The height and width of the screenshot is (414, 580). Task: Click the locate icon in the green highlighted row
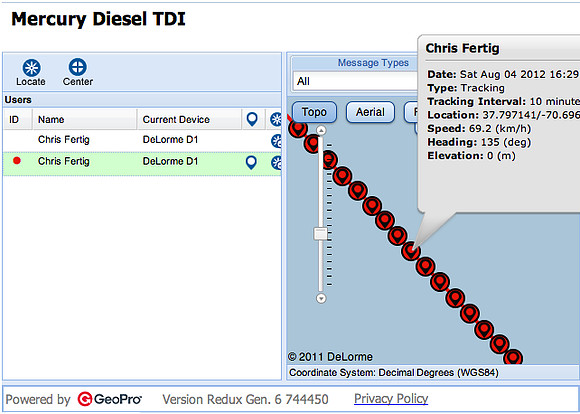click(x=276, y=163)
